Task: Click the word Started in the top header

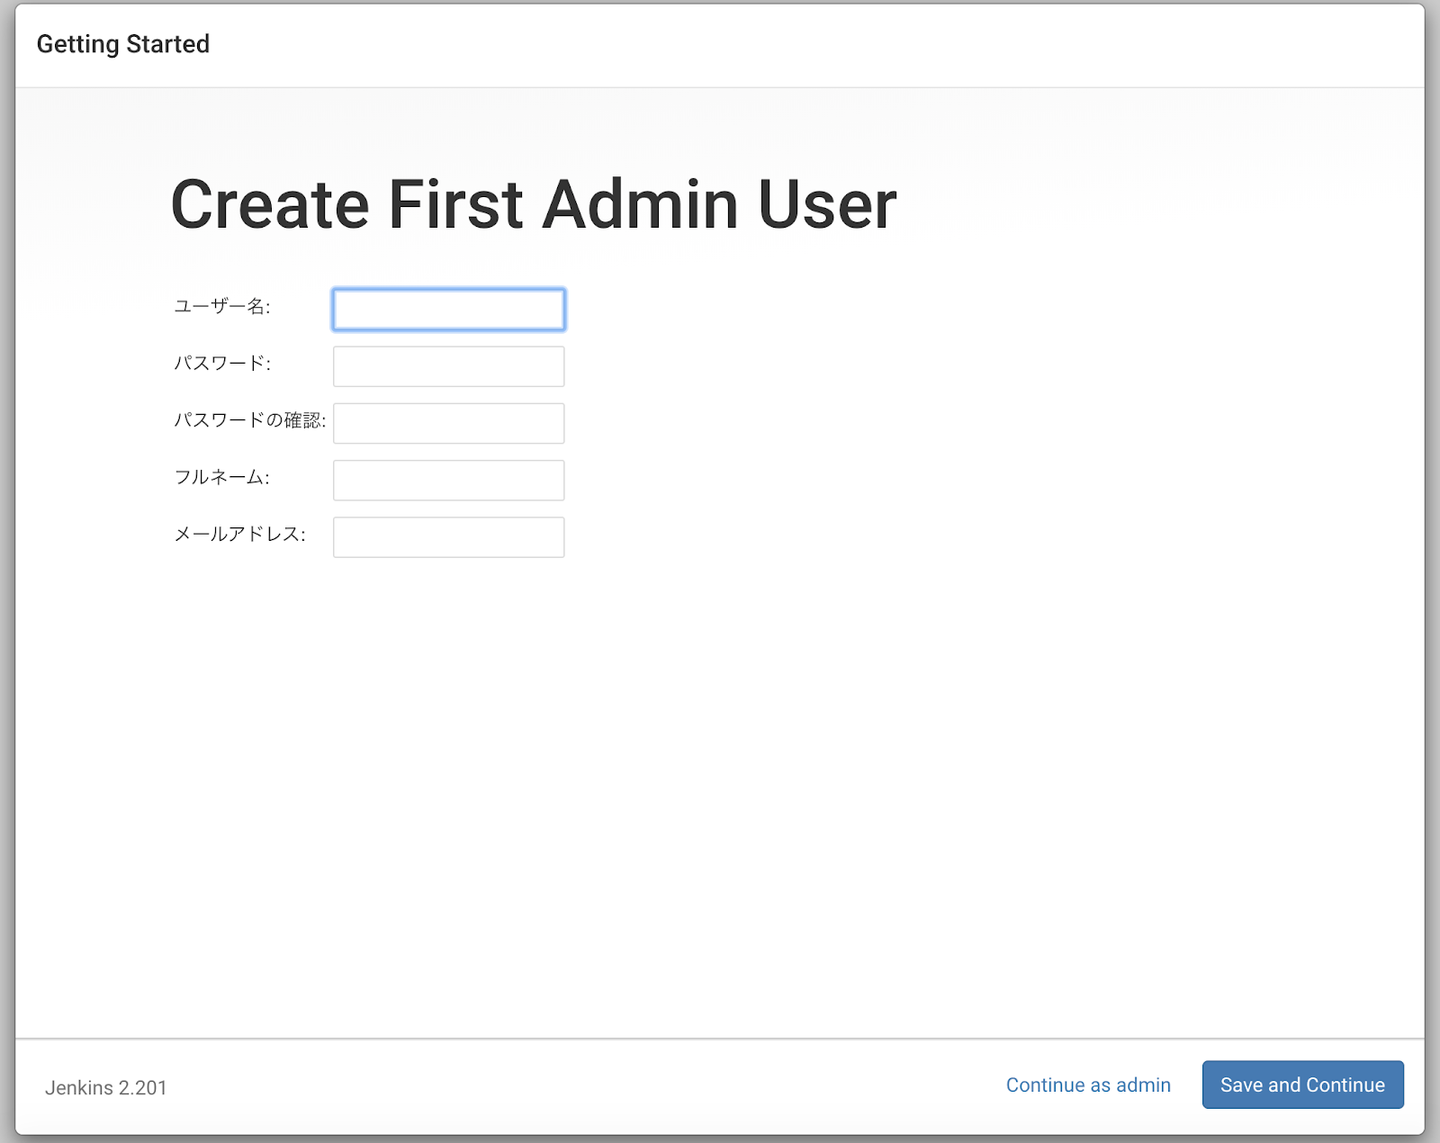Action: [168, 44]
